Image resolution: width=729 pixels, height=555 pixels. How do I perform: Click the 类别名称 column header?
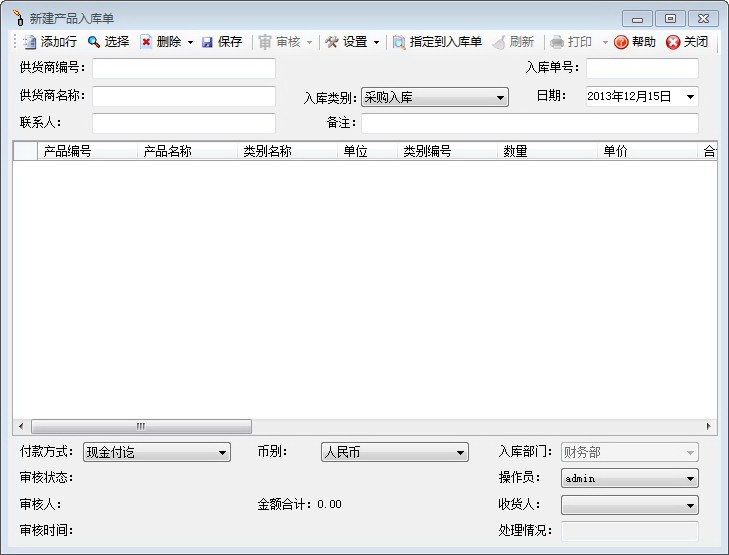[287, 151]
